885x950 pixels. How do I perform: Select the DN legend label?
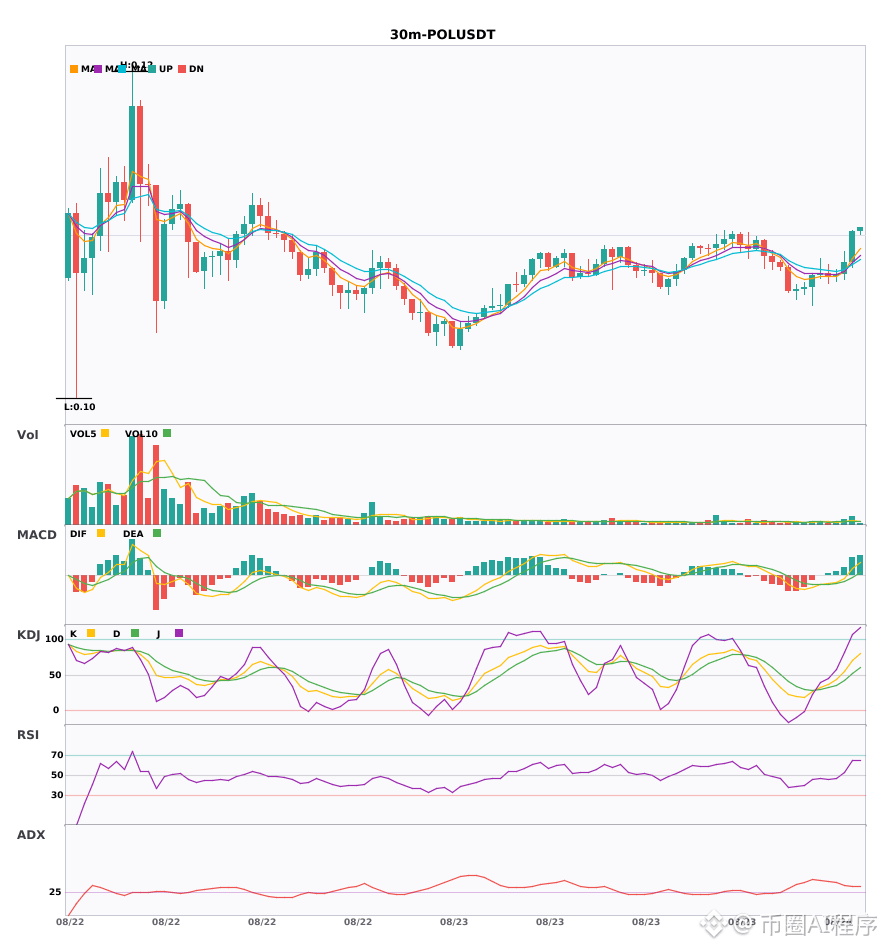click(x=196, y=69)
